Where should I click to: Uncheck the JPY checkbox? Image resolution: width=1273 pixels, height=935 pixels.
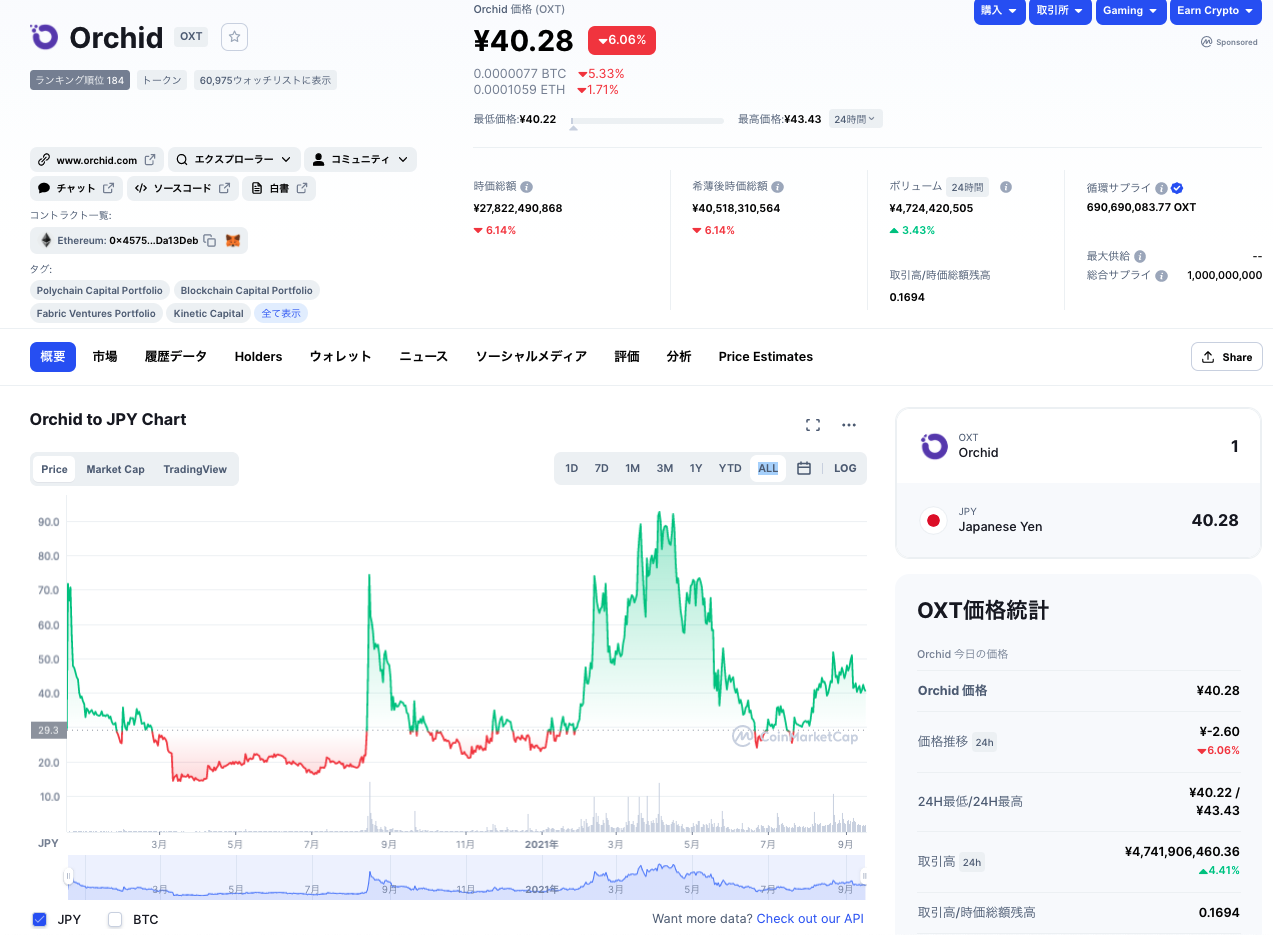[40, 919]
